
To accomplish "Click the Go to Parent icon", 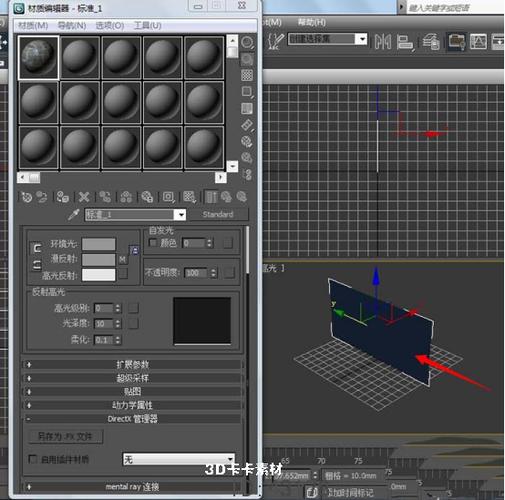I will point(226,197).
